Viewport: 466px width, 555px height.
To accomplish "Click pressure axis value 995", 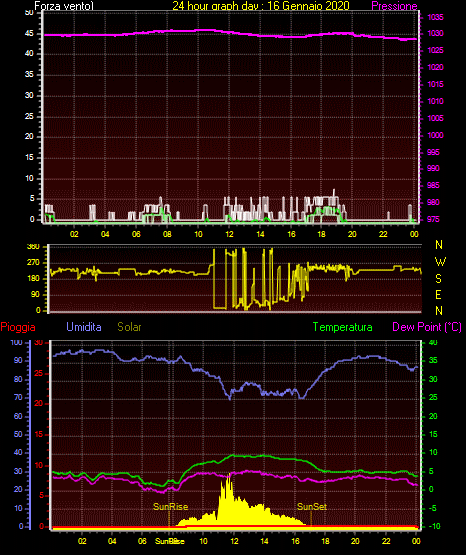I will (433, 152).
